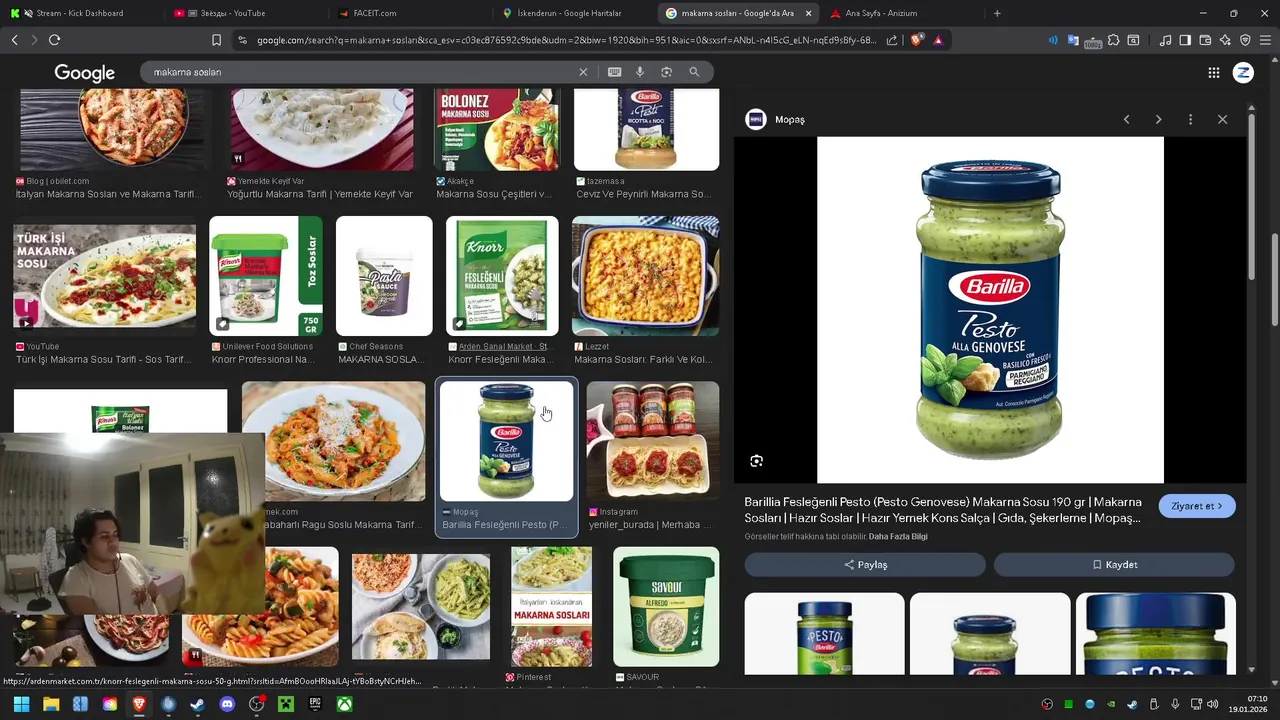Toggle the browser sidebar panel icon
This screenshot has width=1280, height=720.
click(x=1185, y=40)
